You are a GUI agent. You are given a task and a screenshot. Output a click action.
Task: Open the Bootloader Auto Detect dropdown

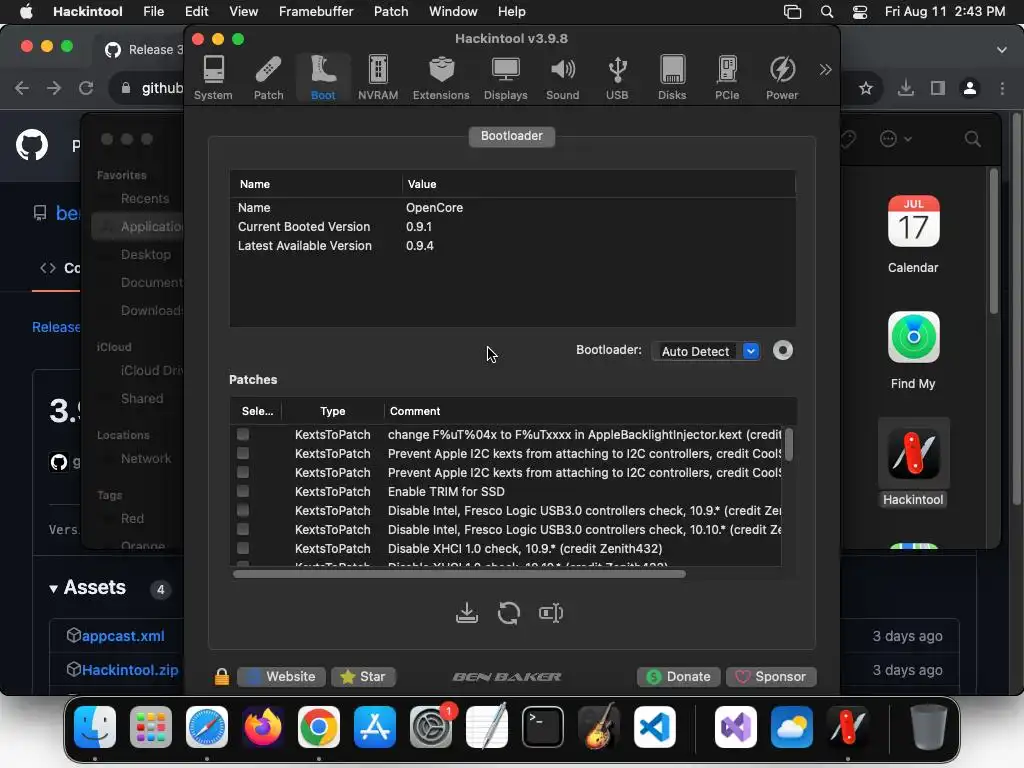coord(706,351)
